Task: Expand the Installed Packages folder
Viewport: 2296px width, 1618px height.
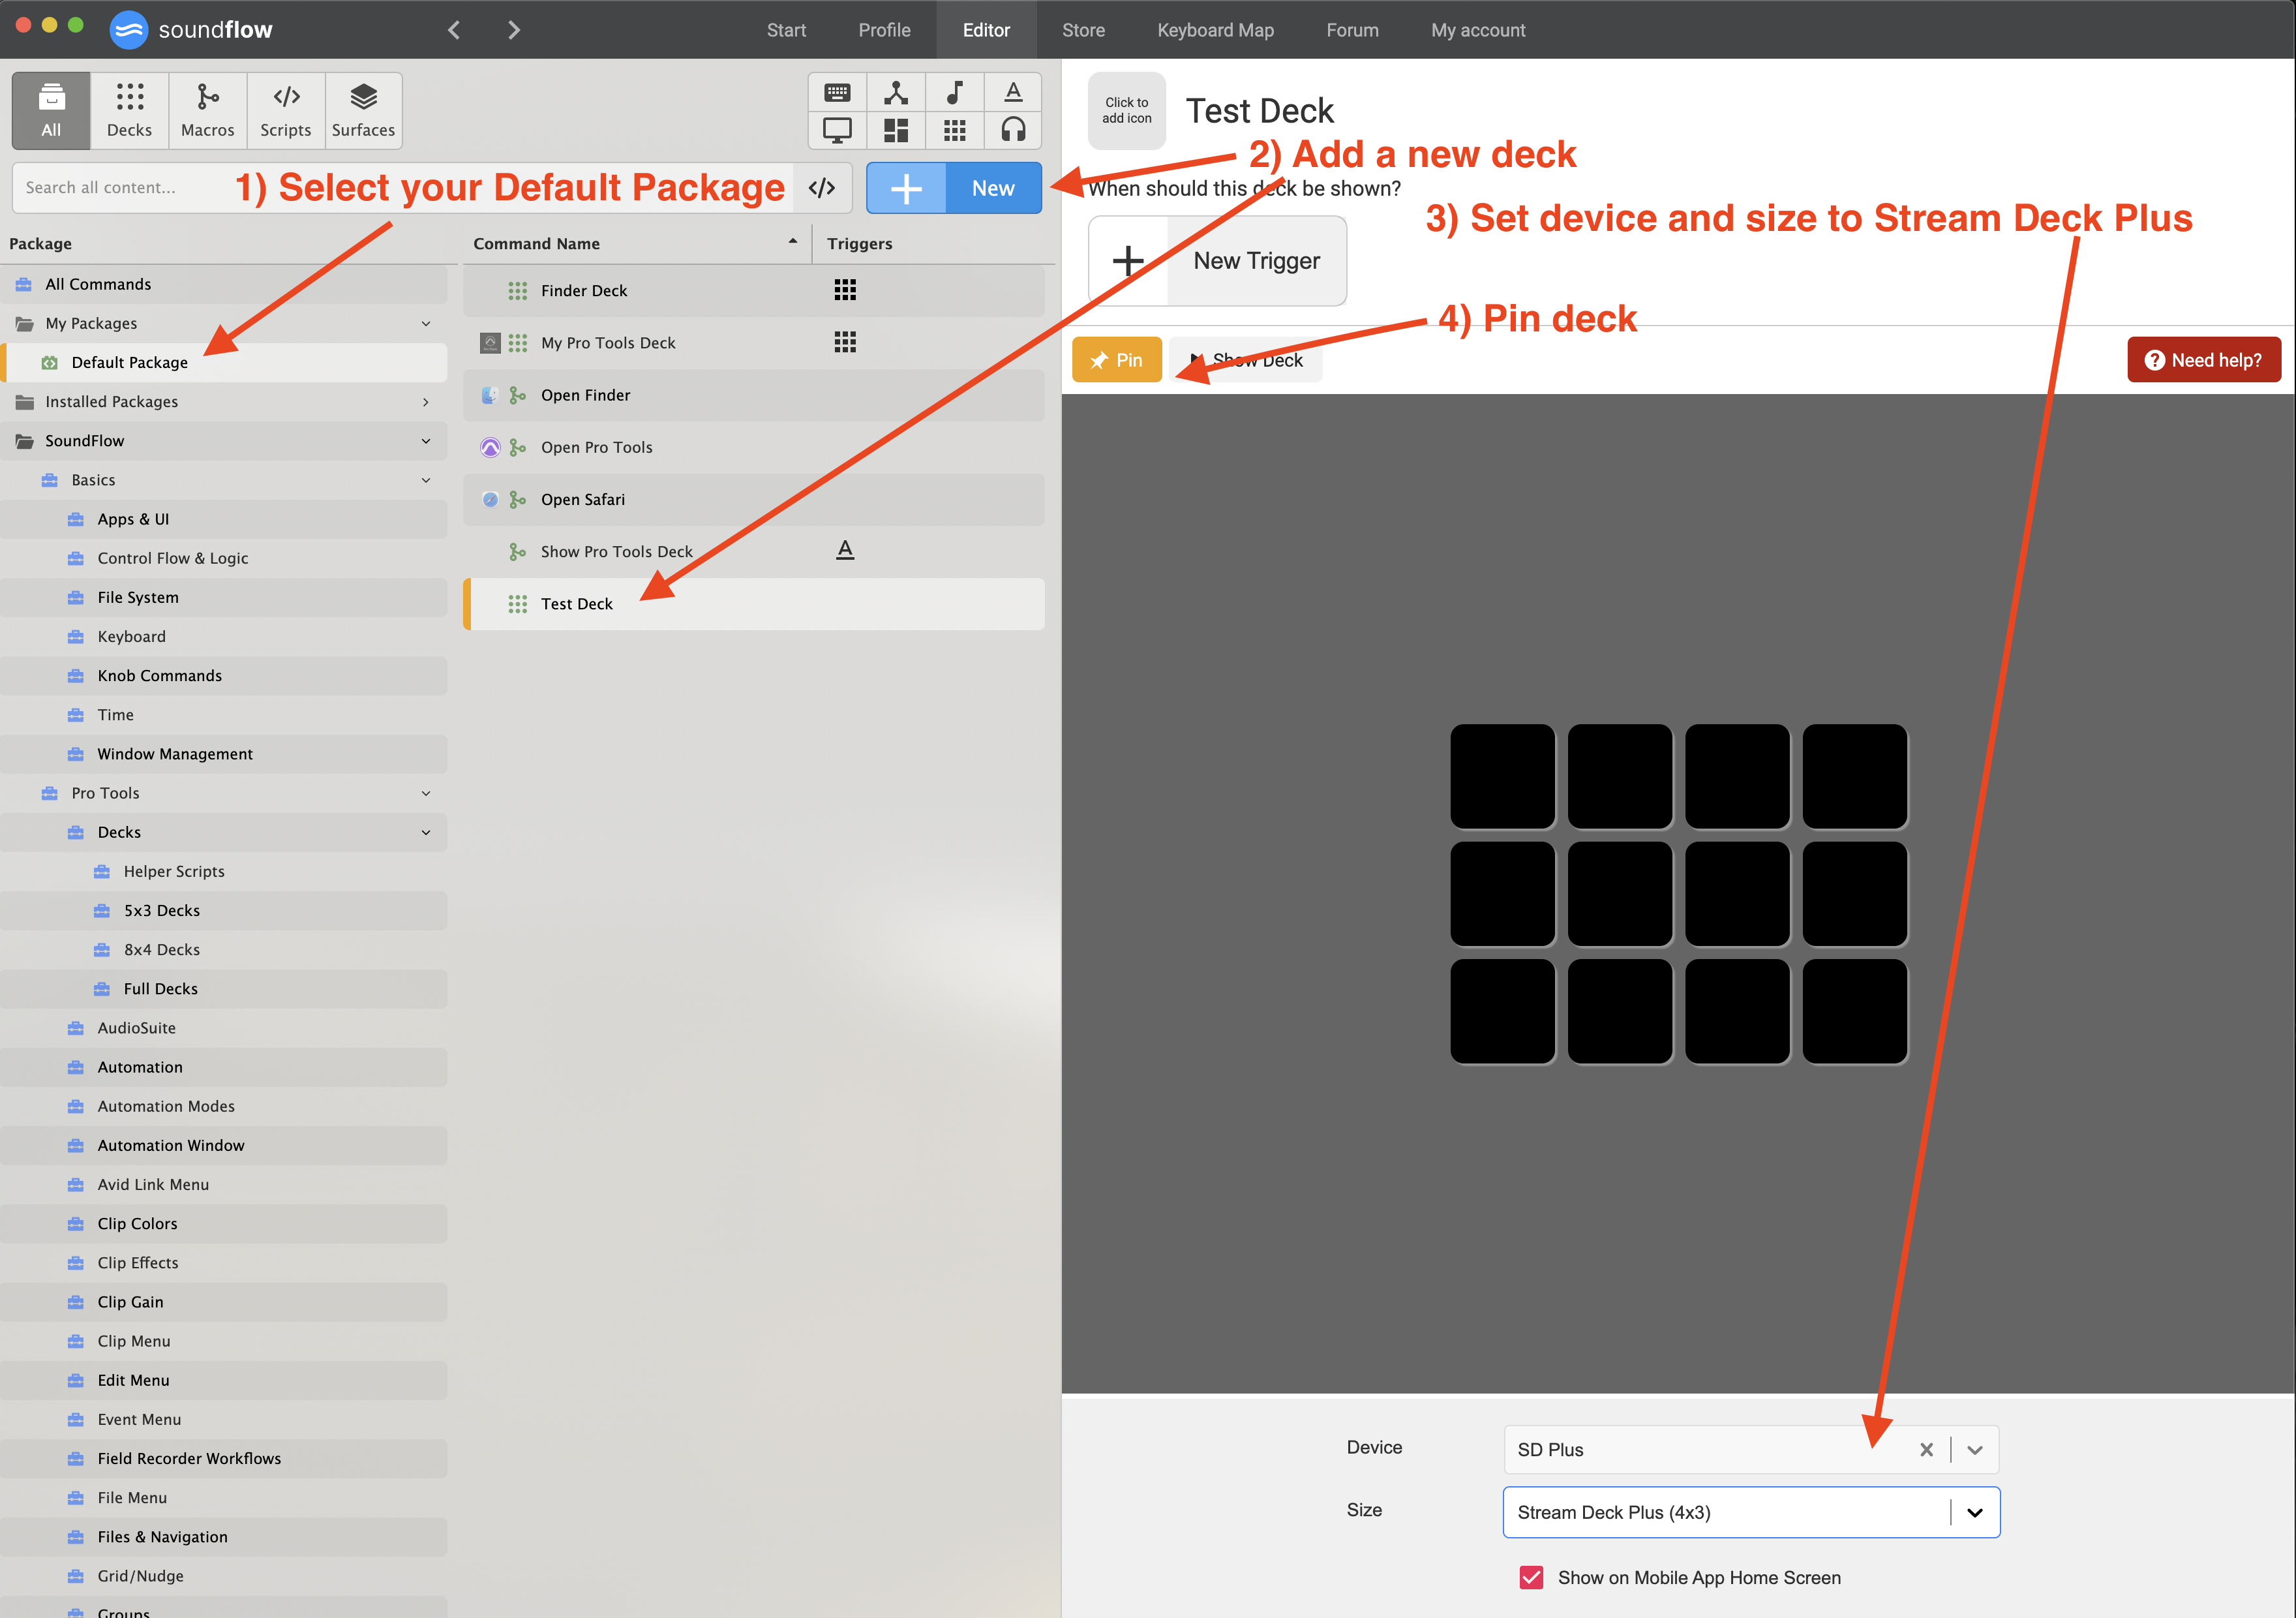Action: point(426,401)
